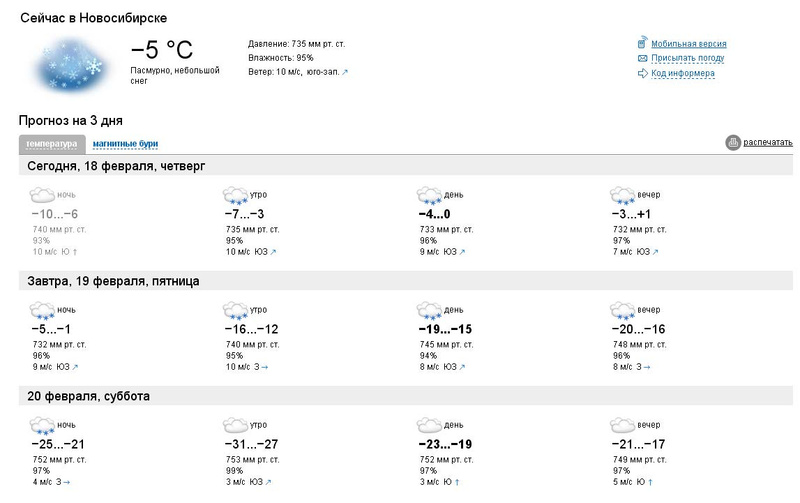Click the printer icon
The height and width of the screenshot is (503, 800).
733,143
